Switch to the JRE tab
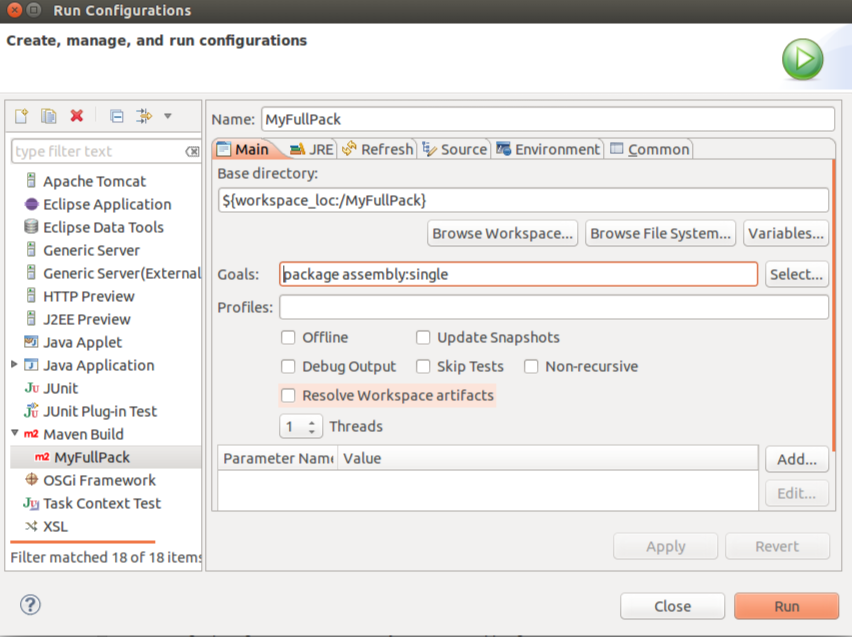The image size is (852, 637). [x=311, y=149]
